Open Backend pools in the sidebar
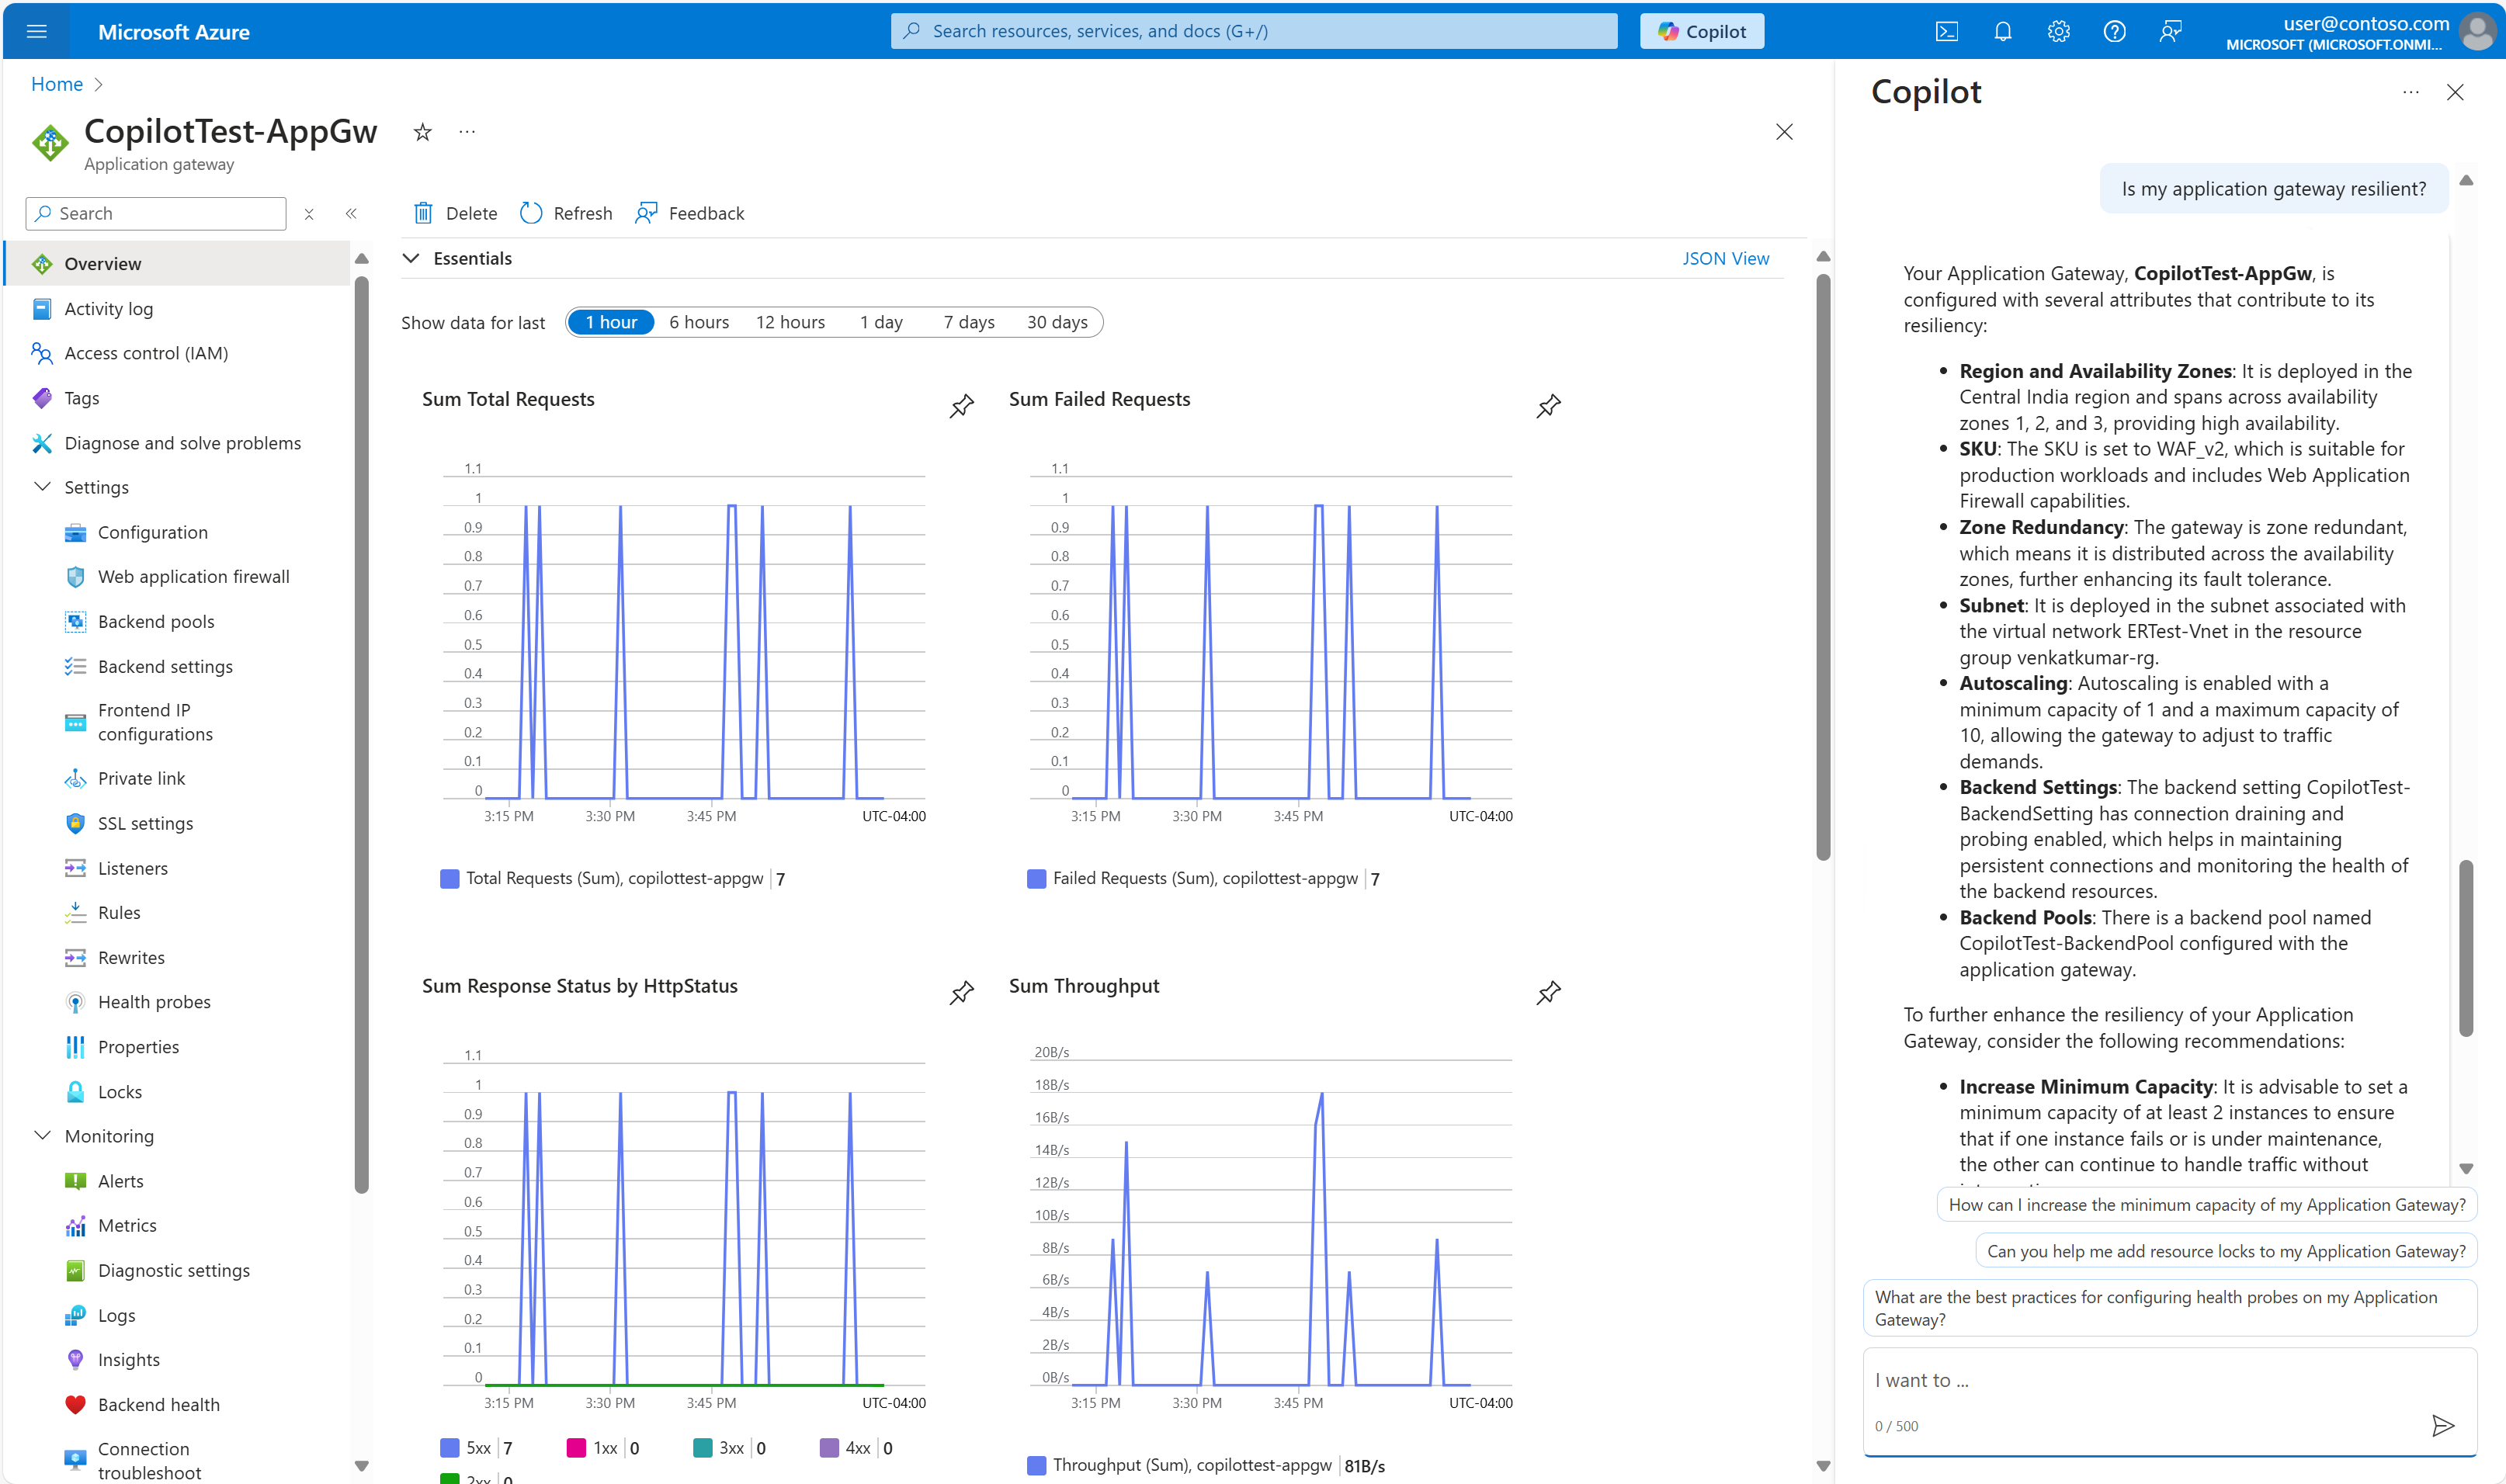2506x1484 pixels. pos(156,621)
